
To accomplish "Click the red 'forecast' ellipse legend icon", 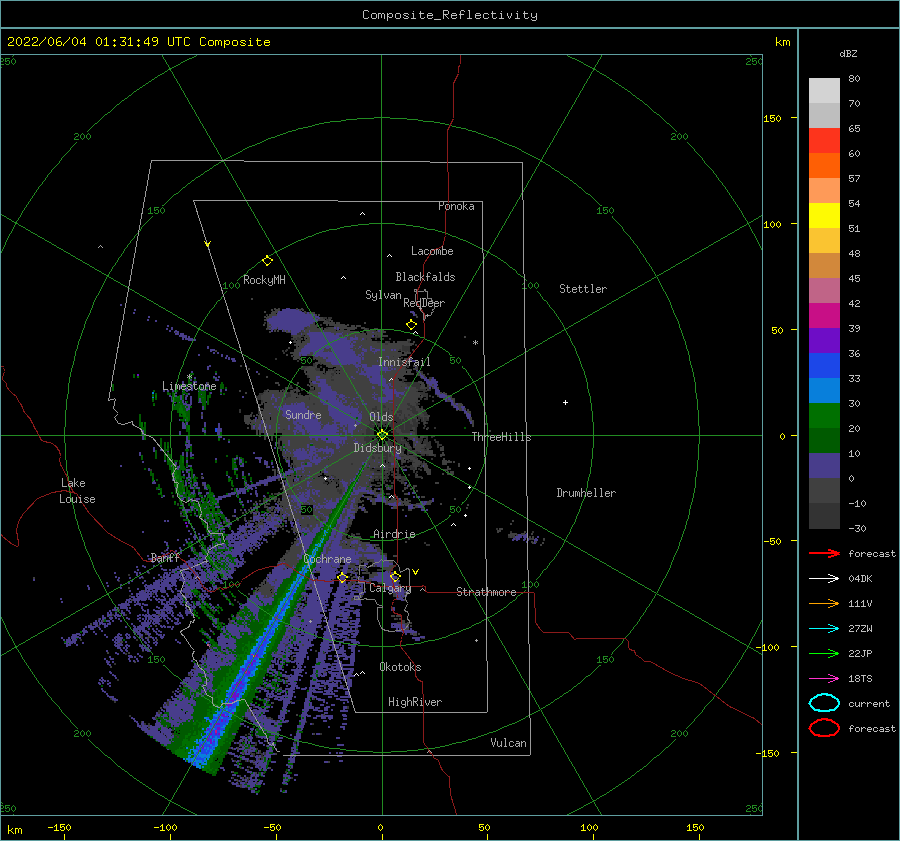I will [x=824, y=728].
